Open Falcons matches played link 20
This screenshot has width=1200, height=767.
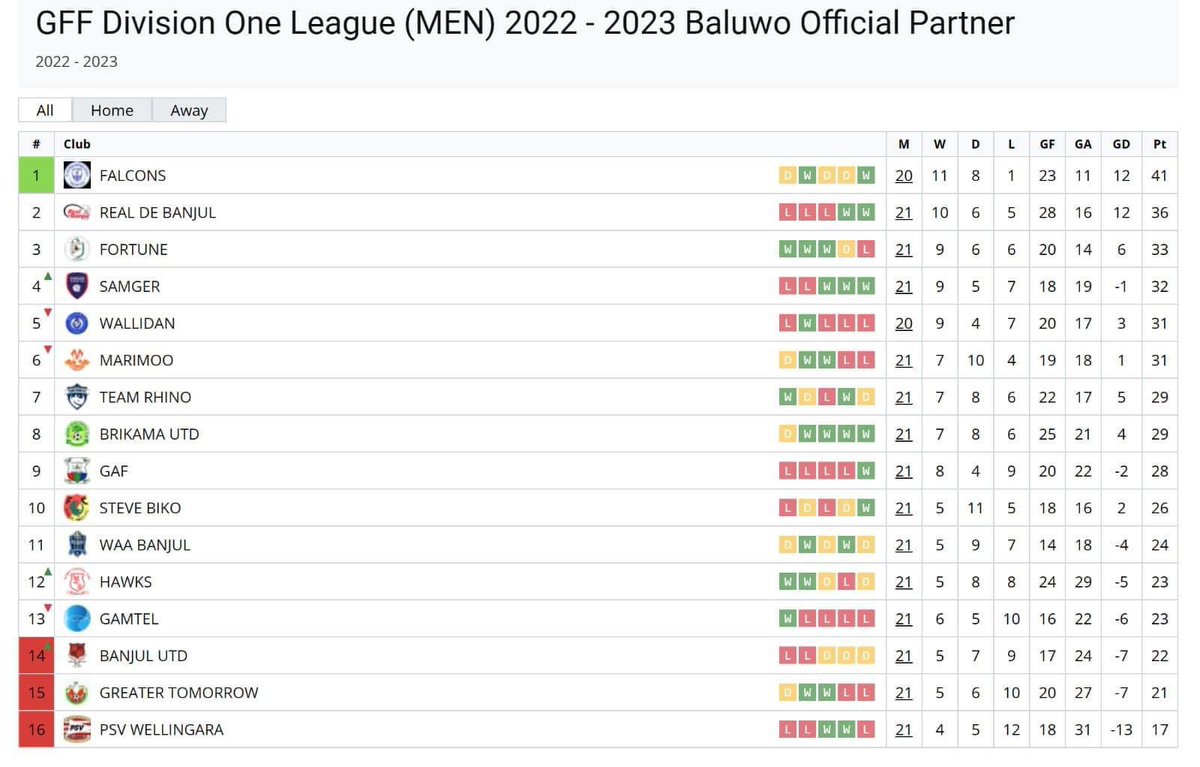(904, 175)
